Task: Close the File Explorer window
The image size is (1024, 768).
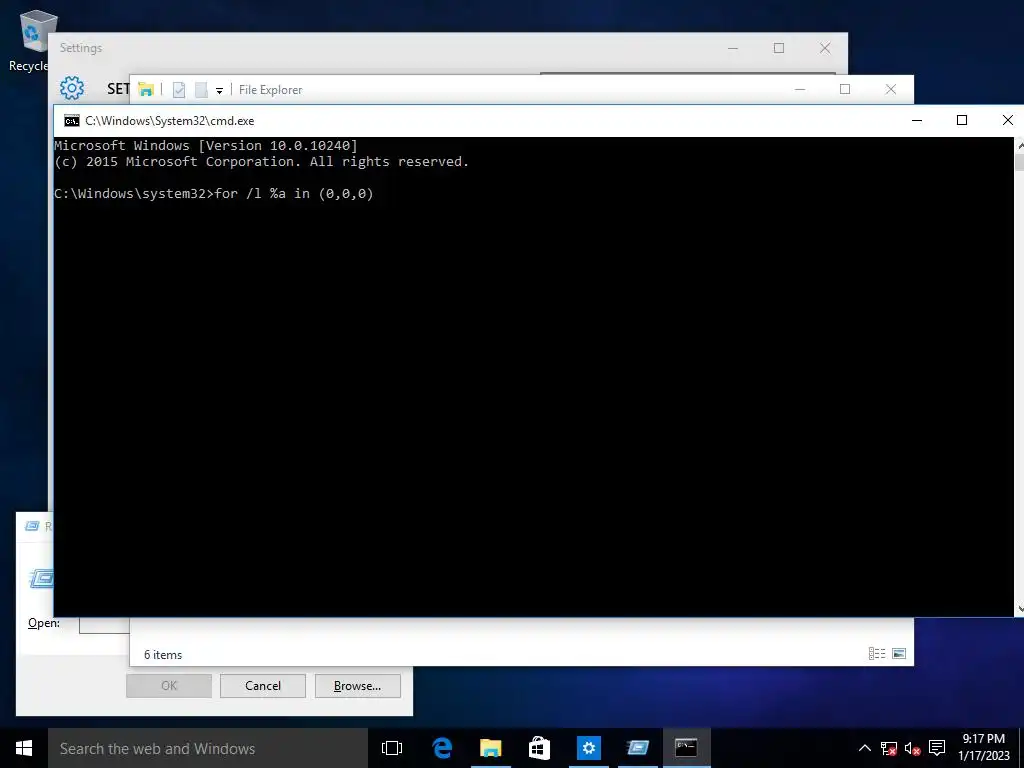Action: click(891, 89)
